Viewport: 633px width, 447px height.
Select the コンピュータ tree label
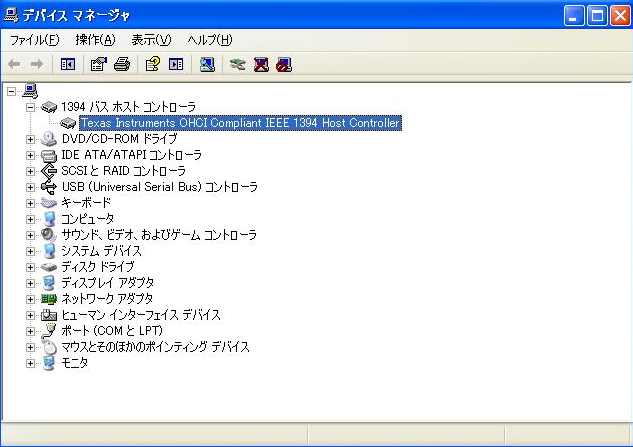pos(88,219)
